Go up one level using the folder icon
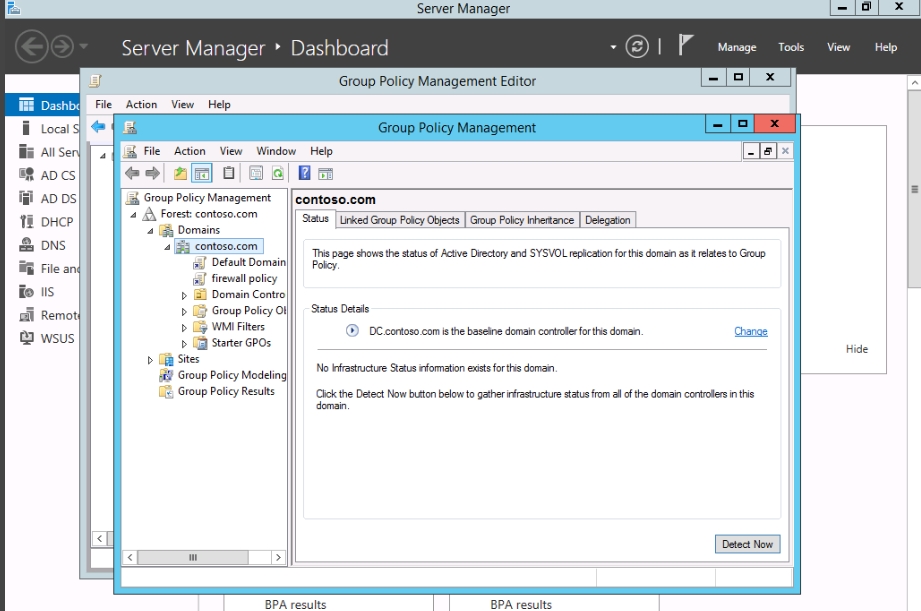This screenshot has height=611, width=921. pyautogui.click(x=180, y=173)
